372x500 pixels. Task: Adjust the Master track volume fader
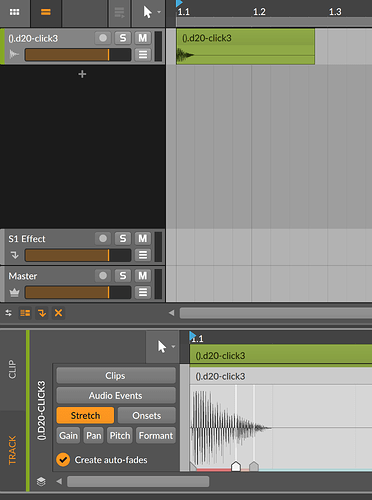pos(78,293)
